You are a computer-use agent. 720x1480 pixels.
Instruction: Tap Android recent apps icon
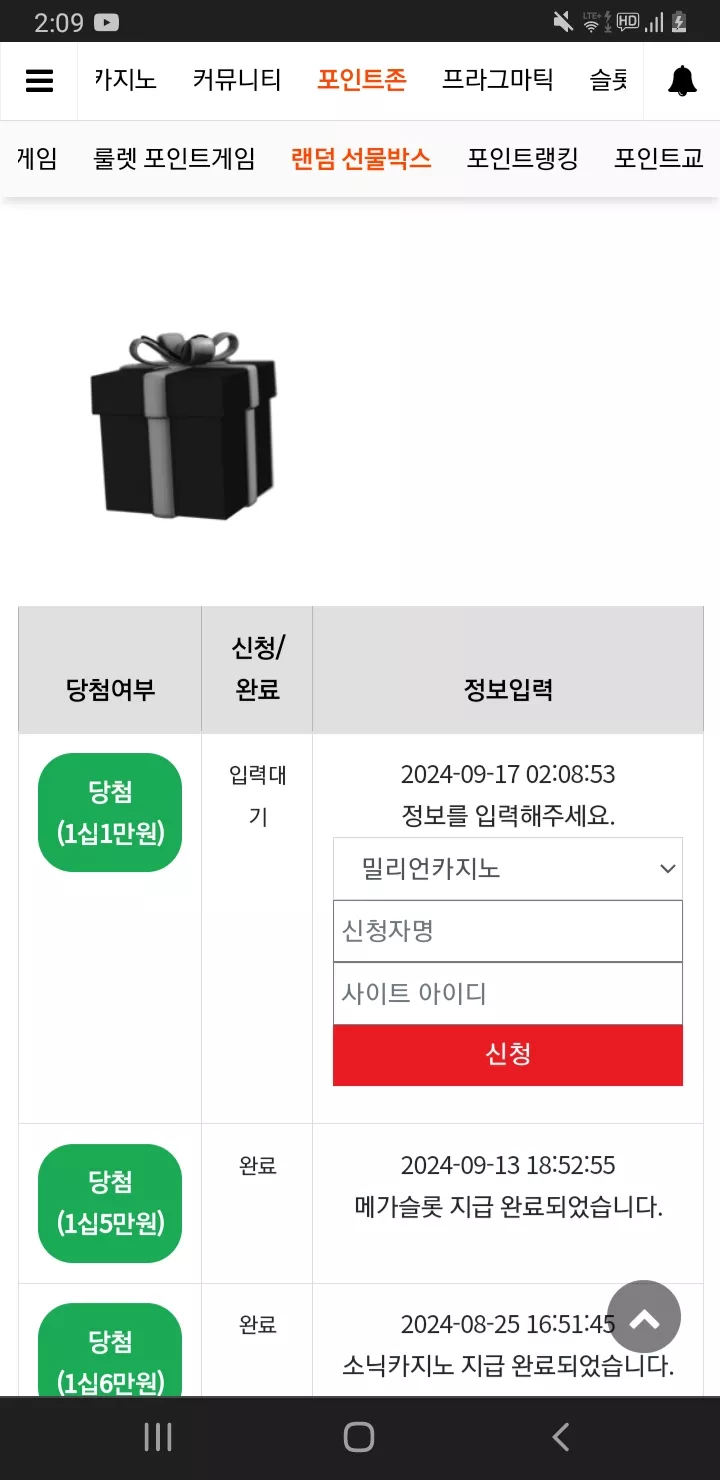pos(158,1437)
